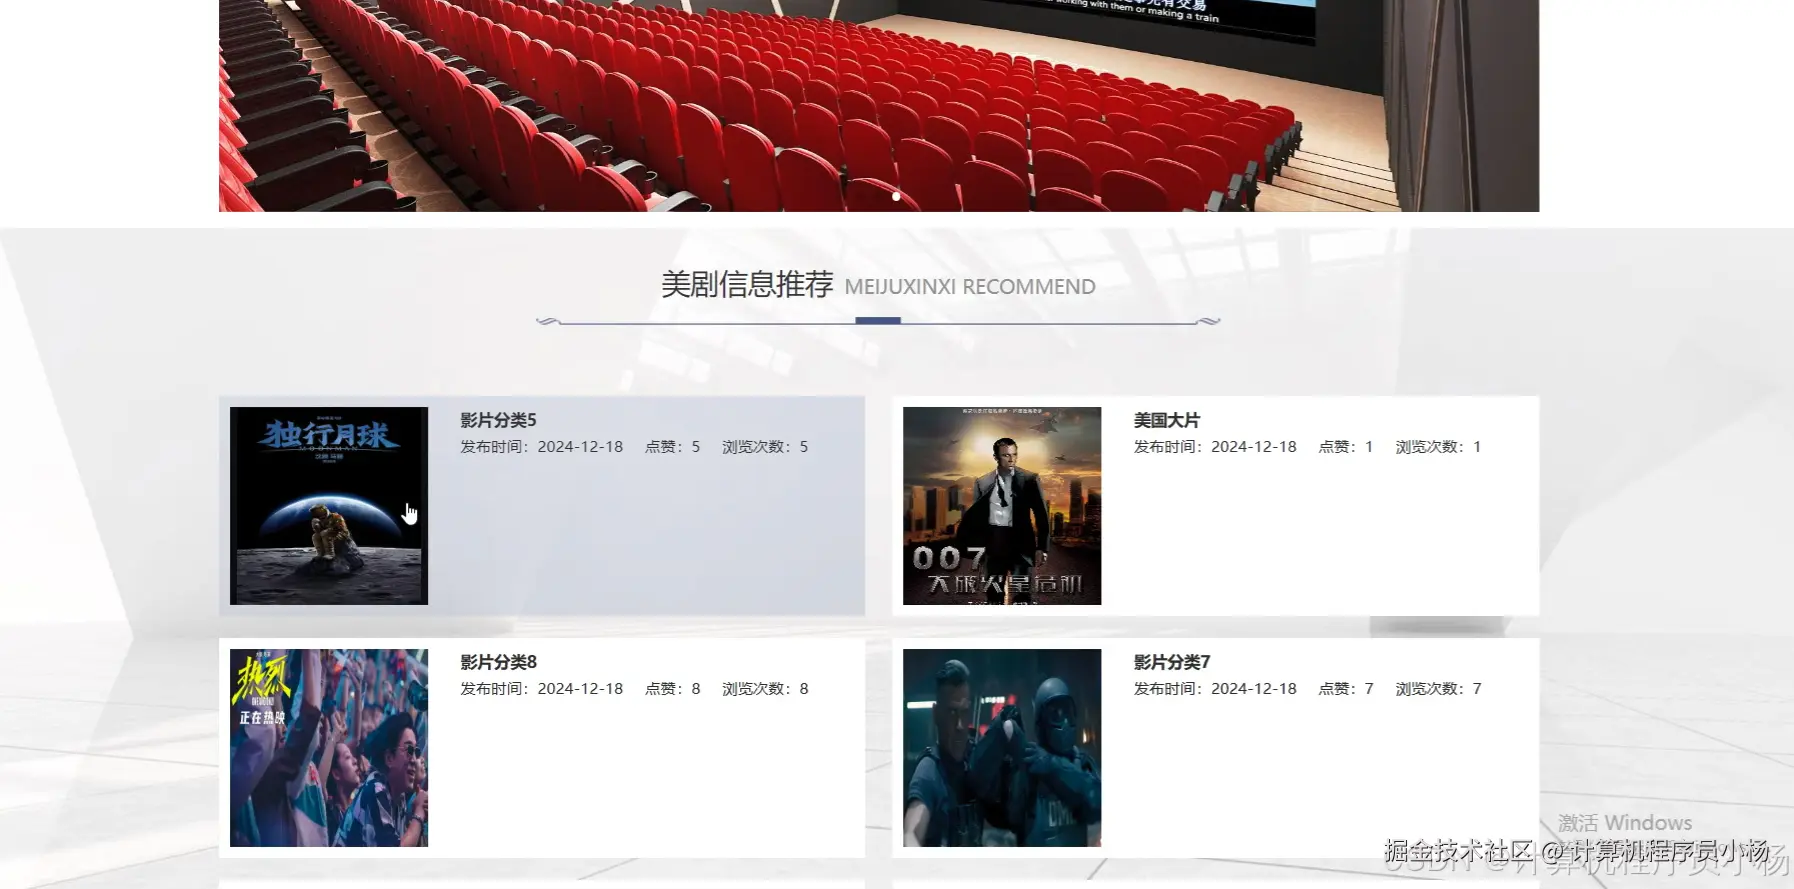Click 点赞: 5 on the 影片分类5 card
1794x889 pixels.
pyautogui.click(x=672, y=447)
